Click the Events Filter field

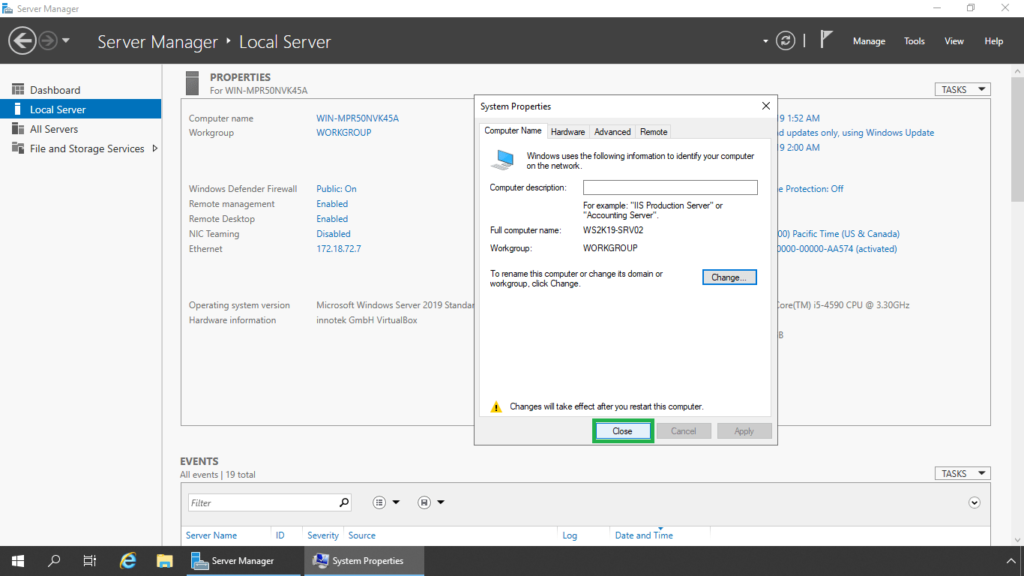[263, 503]
